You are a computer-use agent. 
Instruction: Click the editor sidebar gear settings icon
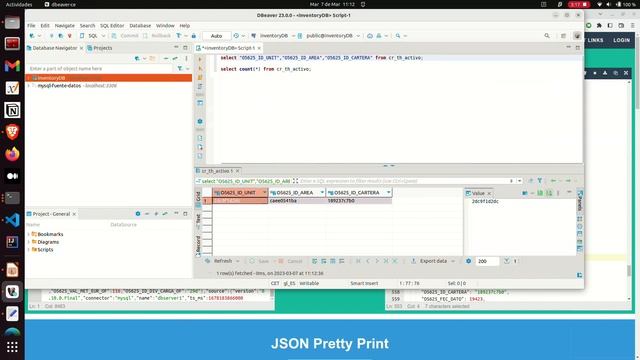[x=200, y=121]
